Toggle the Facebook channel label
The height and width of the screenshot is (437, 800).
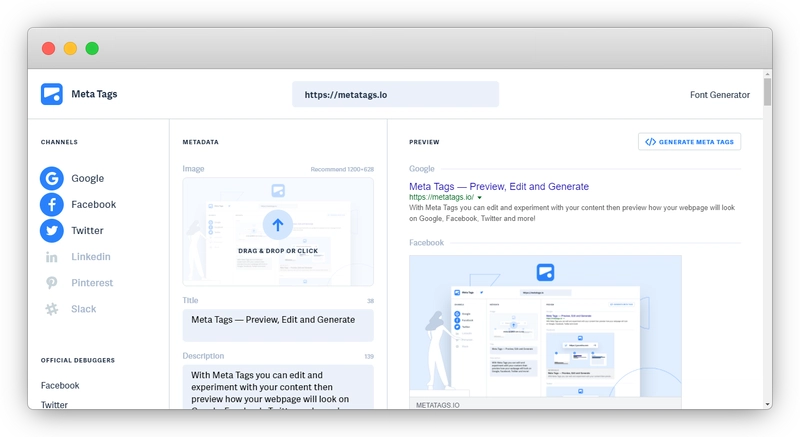point(93,204)
